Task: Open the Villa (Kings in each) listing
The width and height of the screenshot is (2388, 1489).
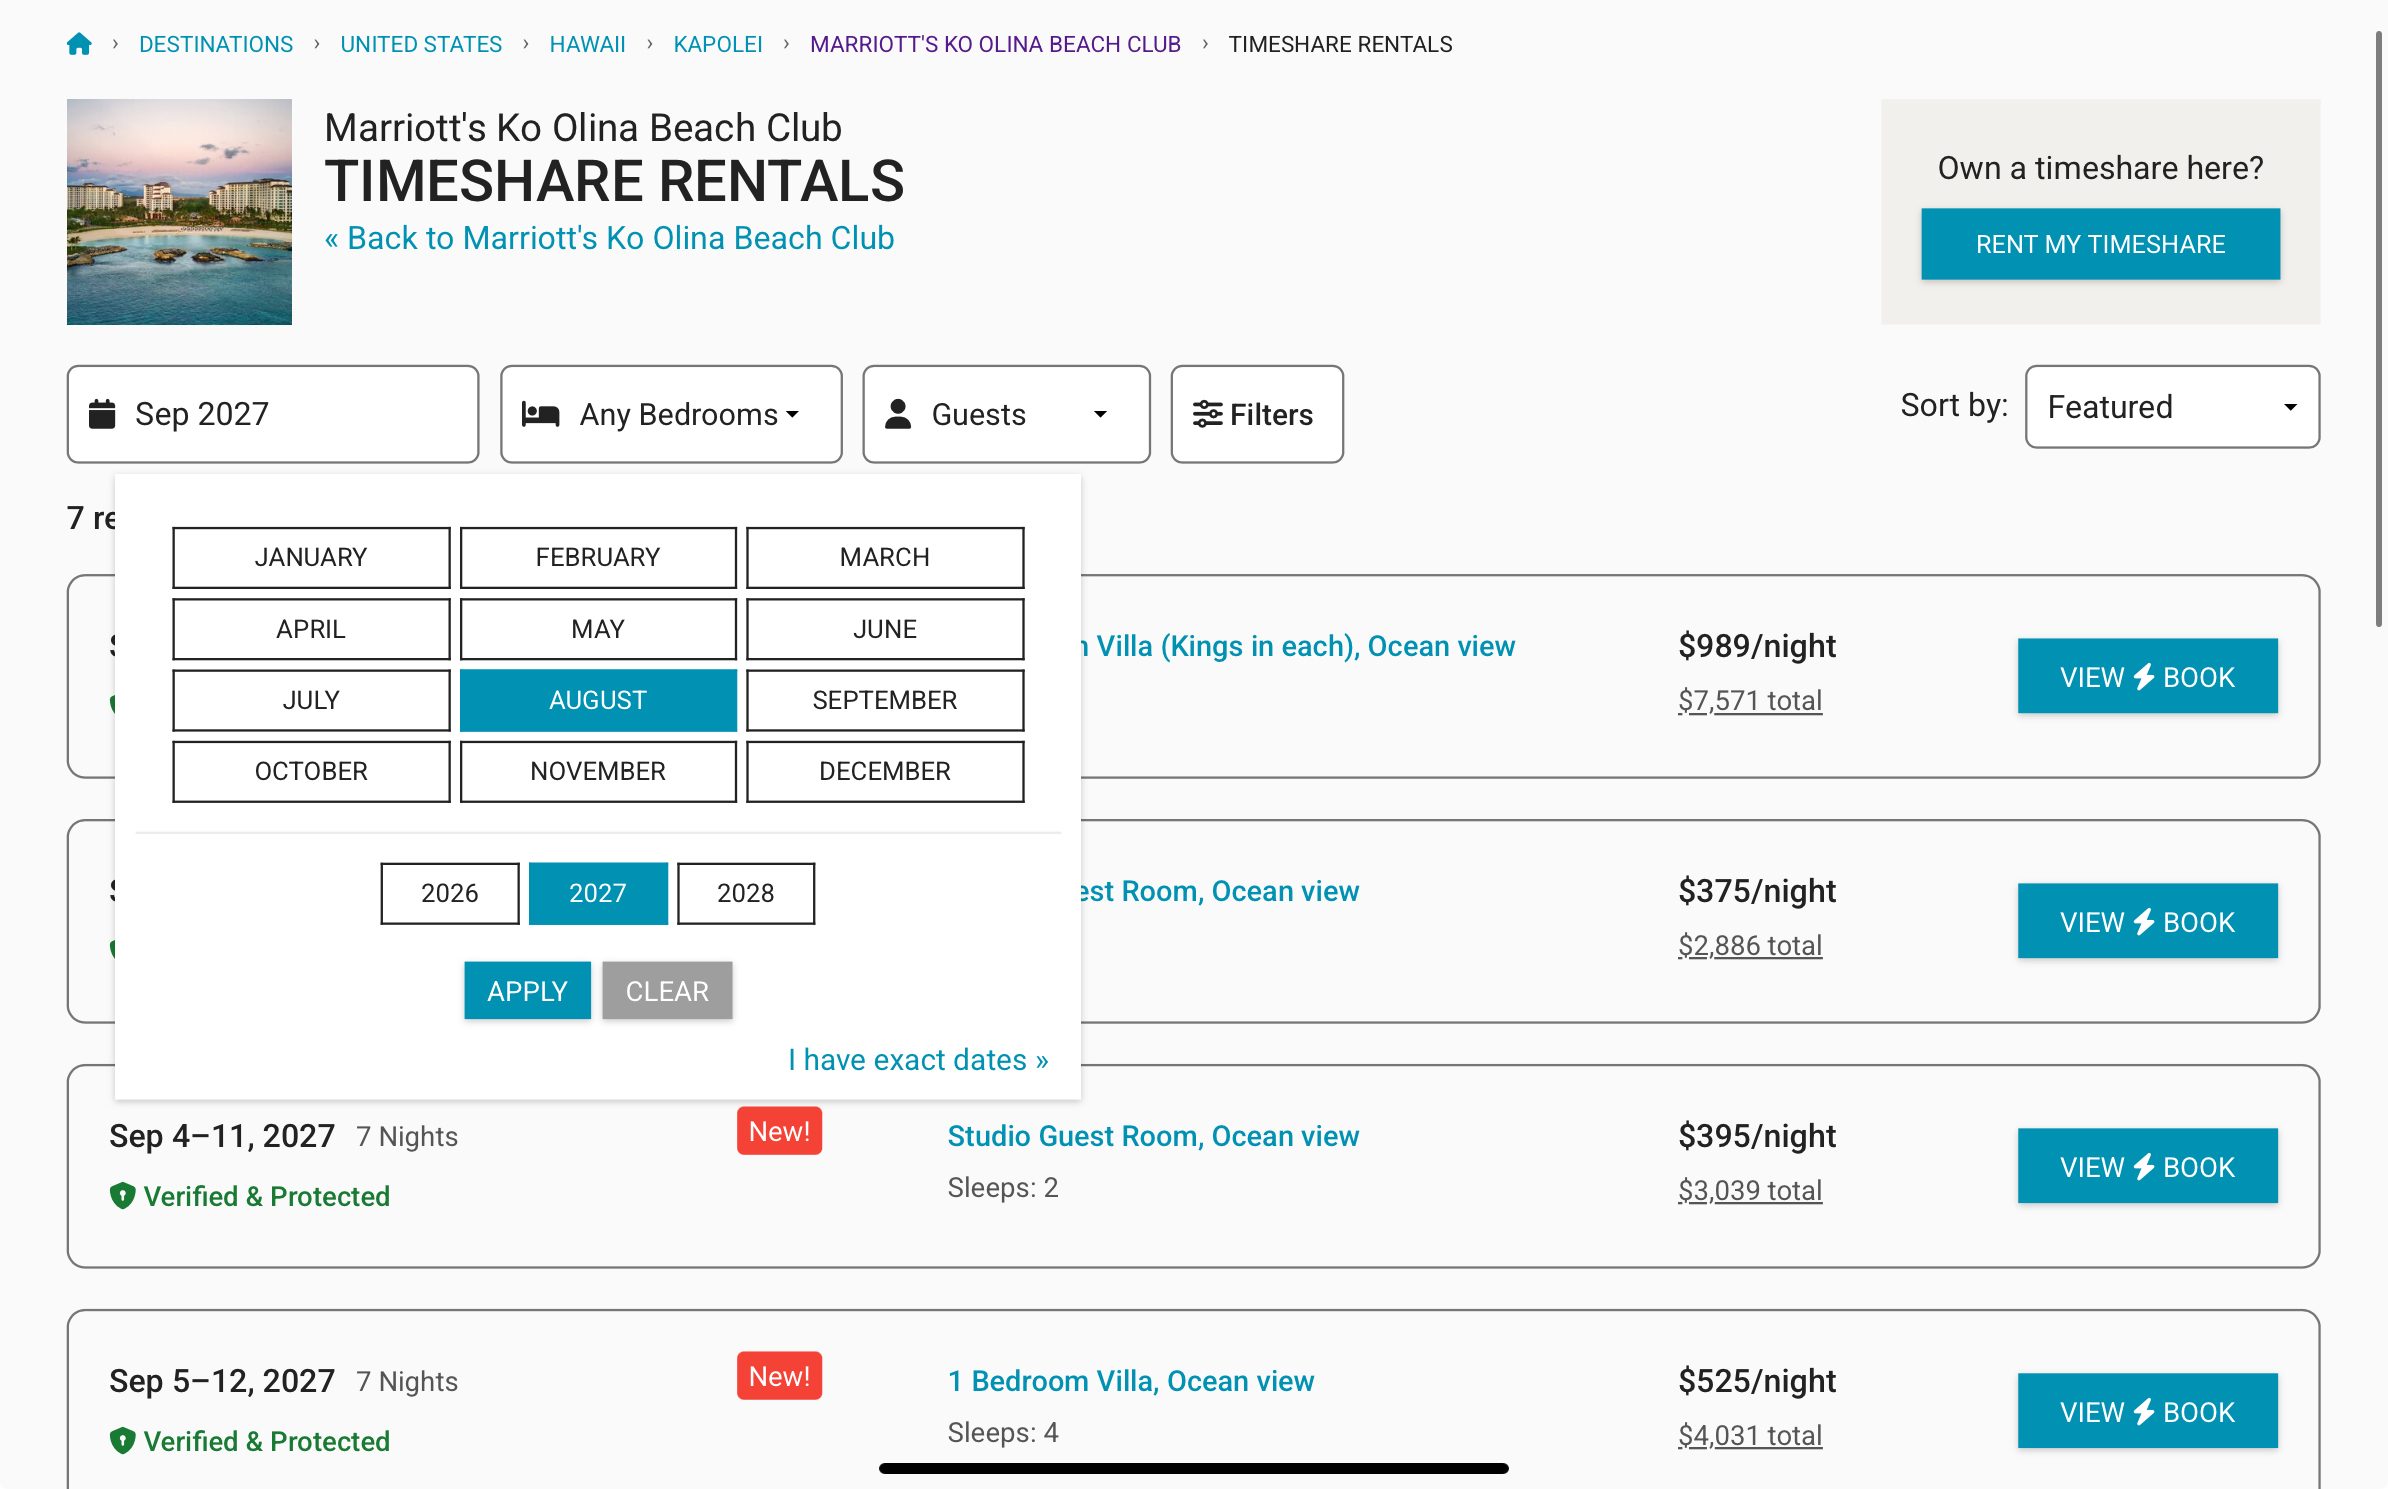Action: click(1298, 646)
